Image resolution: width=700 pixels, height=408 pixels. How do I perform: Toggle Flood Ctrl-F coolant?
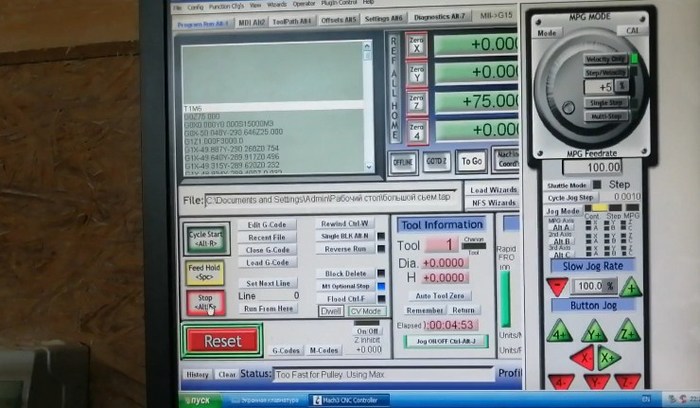[345, 299]
